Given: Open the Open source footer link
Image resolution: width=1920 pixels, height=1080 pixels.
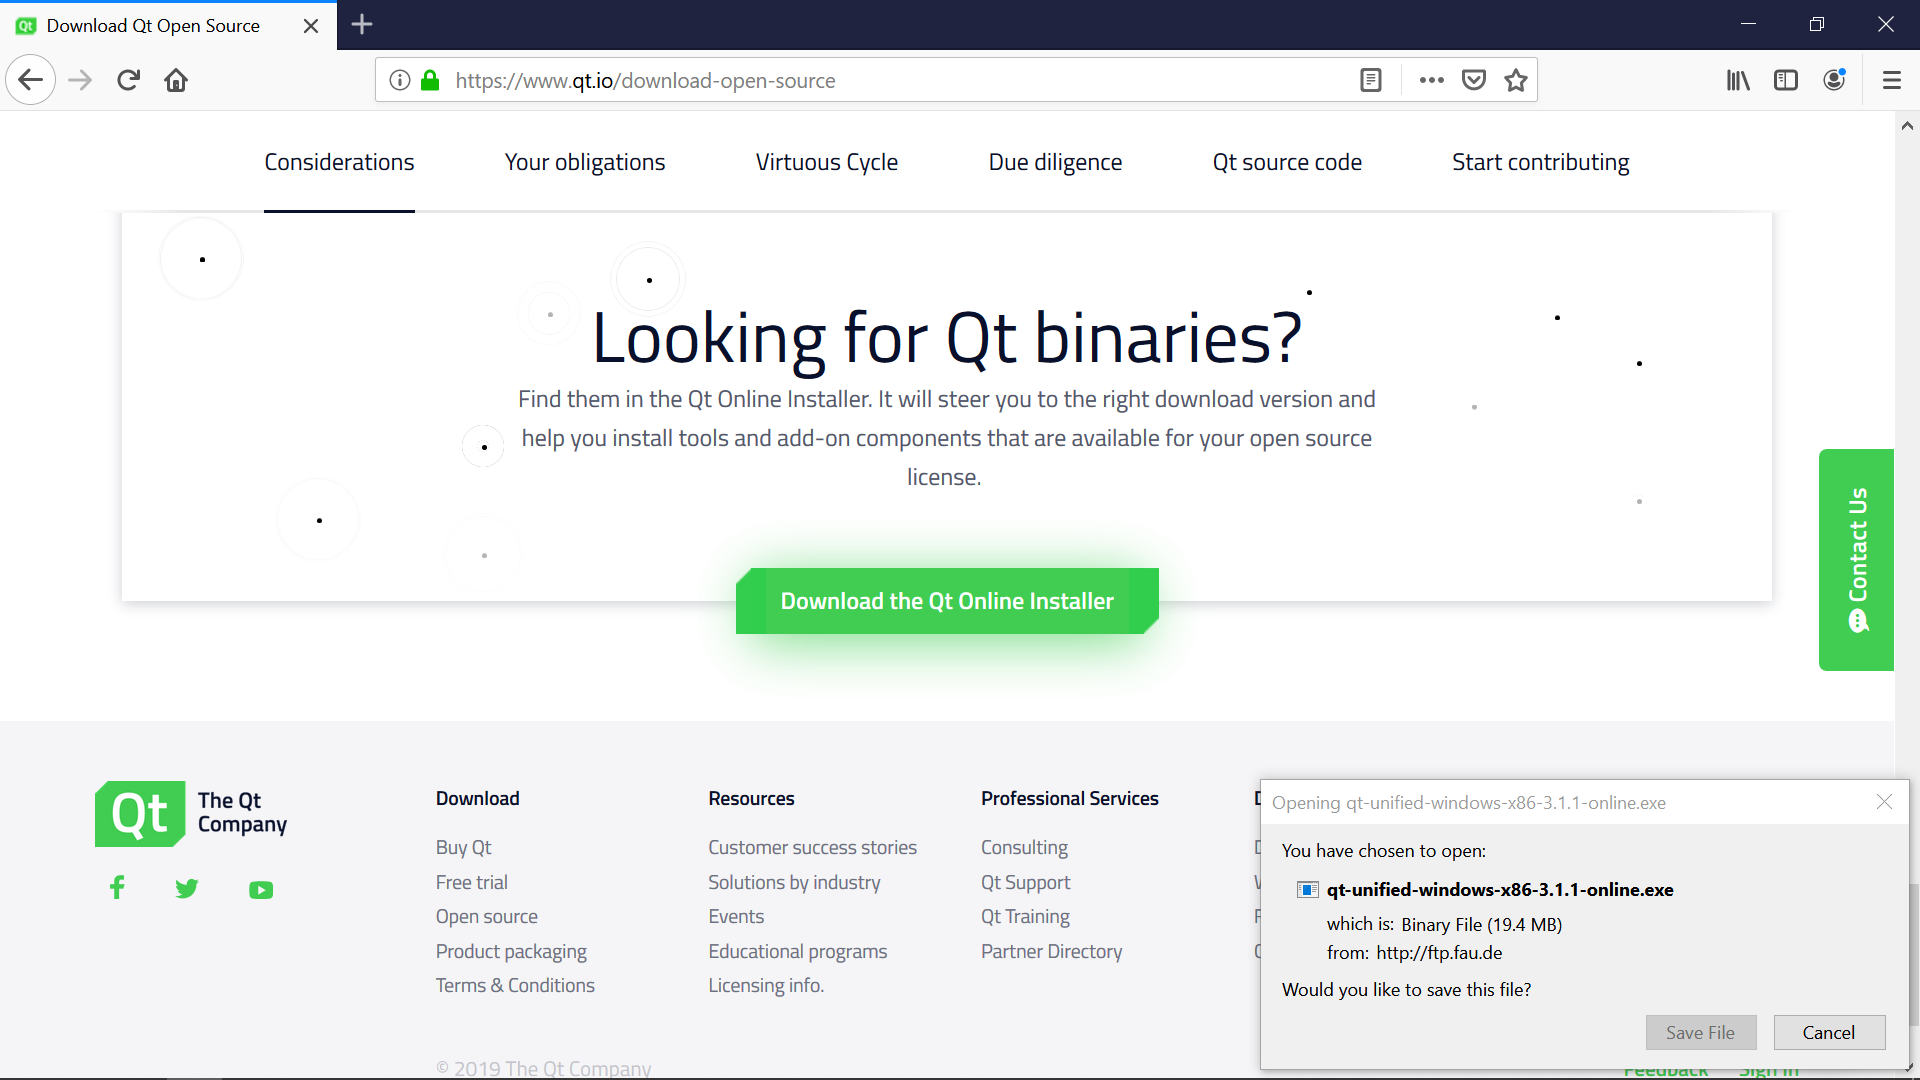Looking at the screenshot, I should click(486, 916).
